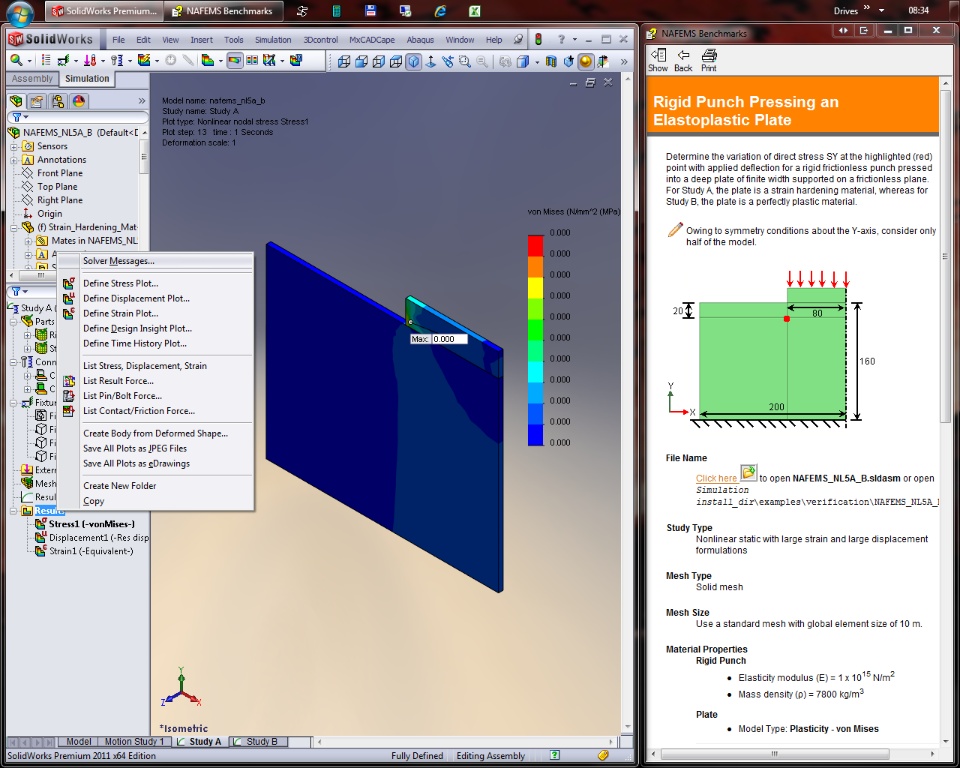This screenshot has height=768, width=960.
Task: Click the feature tree filter field
Action: [x=78, y=117]
